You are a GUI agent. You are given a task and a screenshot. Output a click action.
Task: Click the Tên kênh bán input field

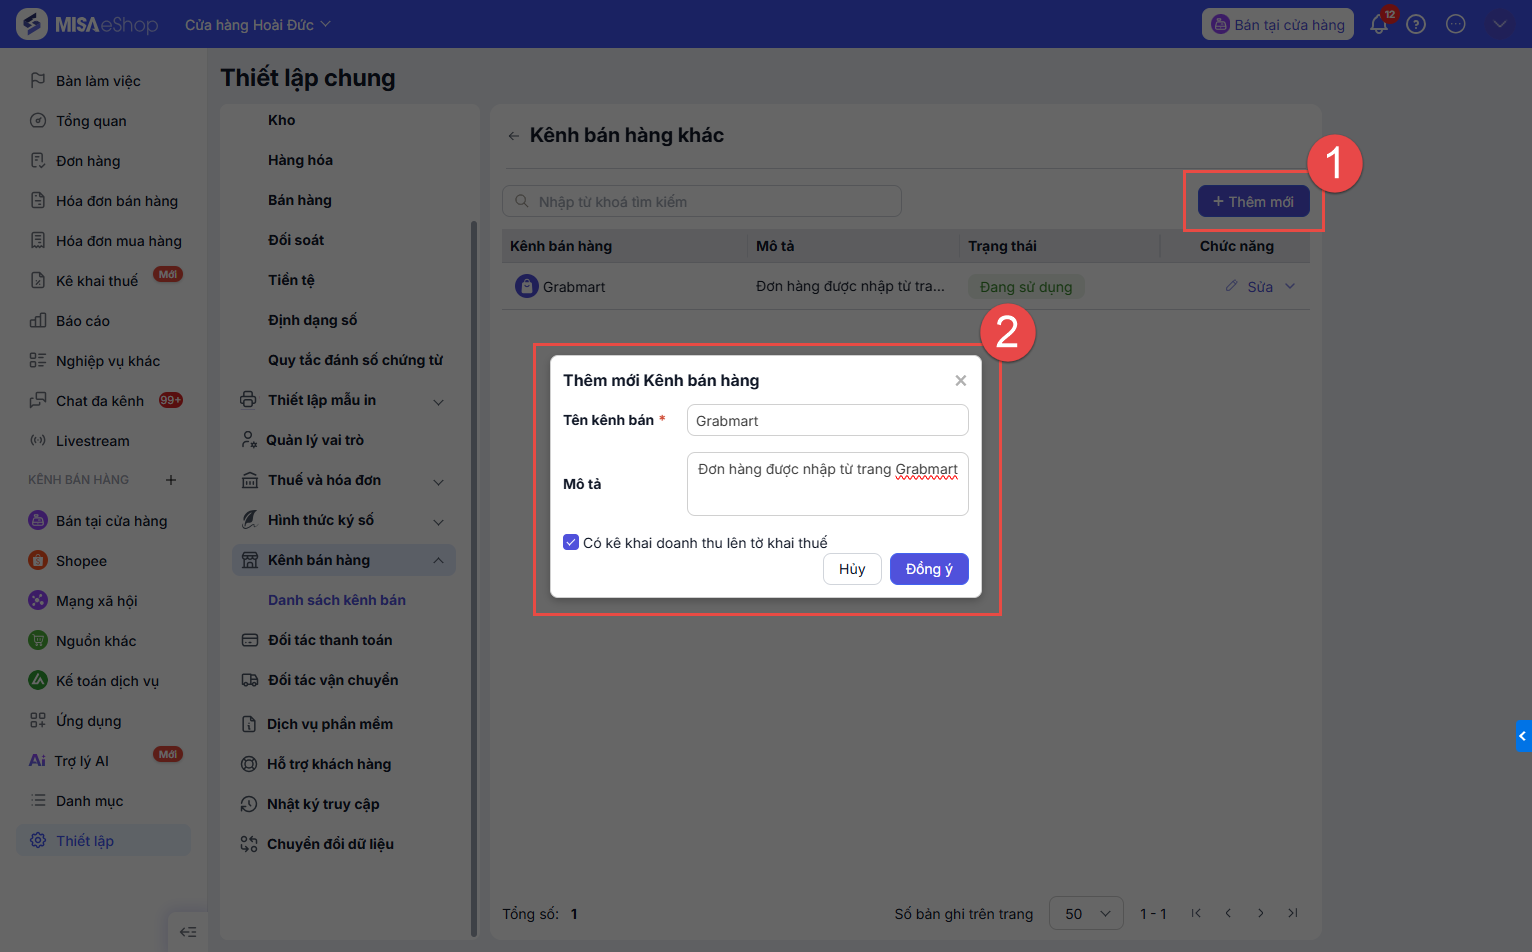tap(828, 420)
